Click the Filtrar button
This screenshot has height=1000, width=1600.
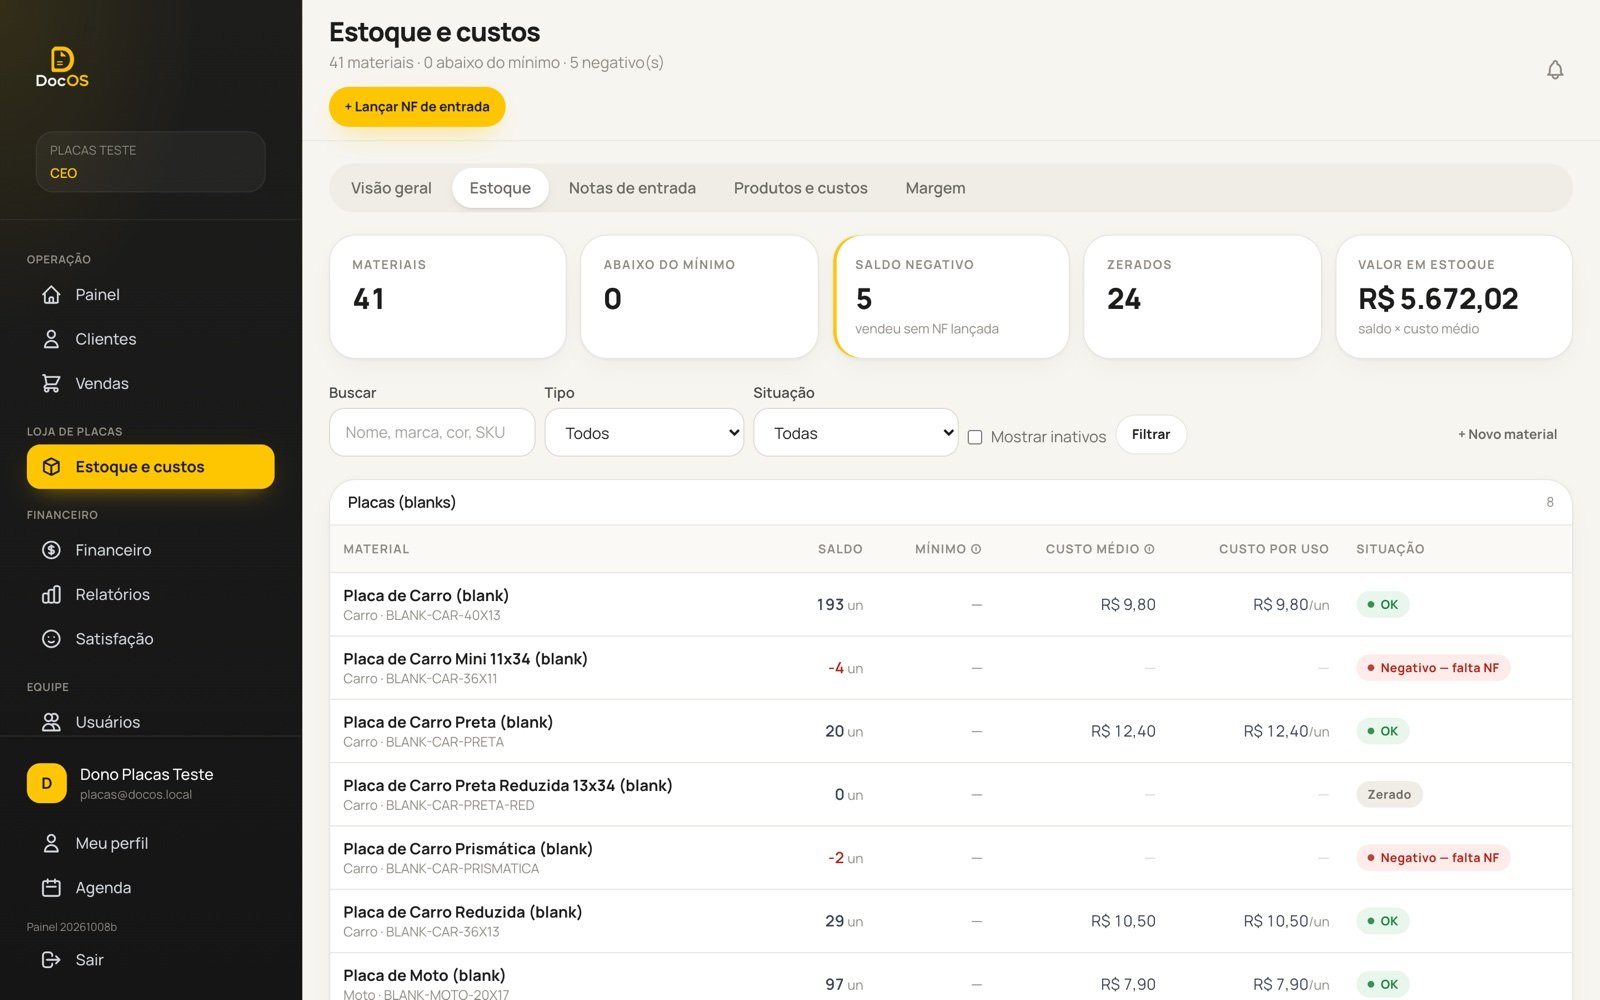click(1151, 434)
